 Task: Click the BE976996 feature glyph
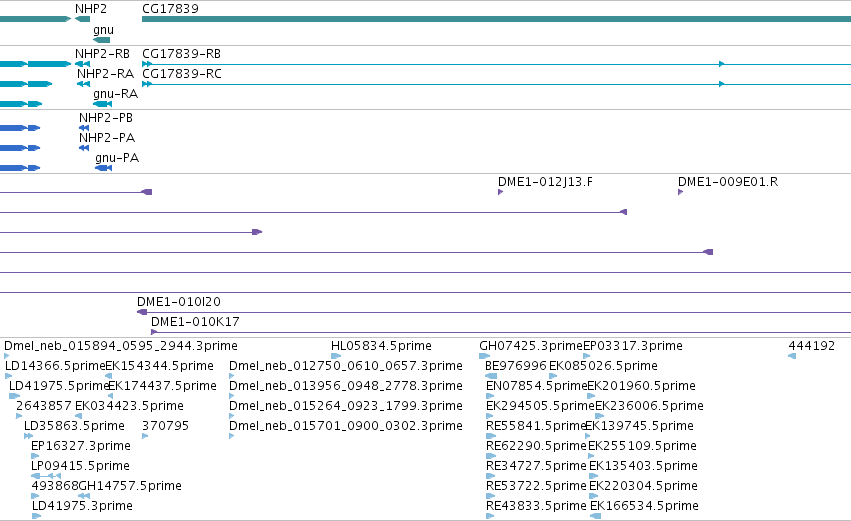point(491,376)
